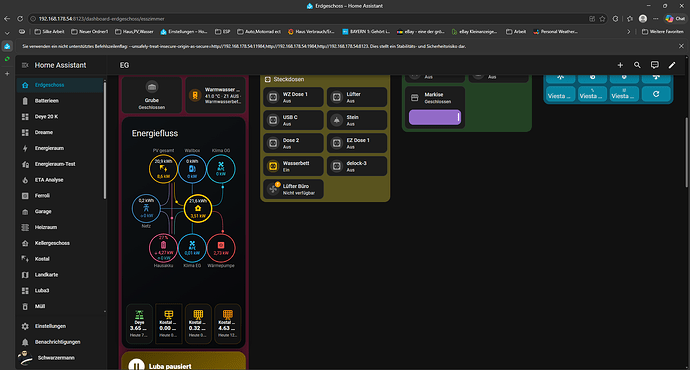The height and width of the screenshot is (370, 690).
Task: Click the Hausakku battery circle
Action: 163,248
